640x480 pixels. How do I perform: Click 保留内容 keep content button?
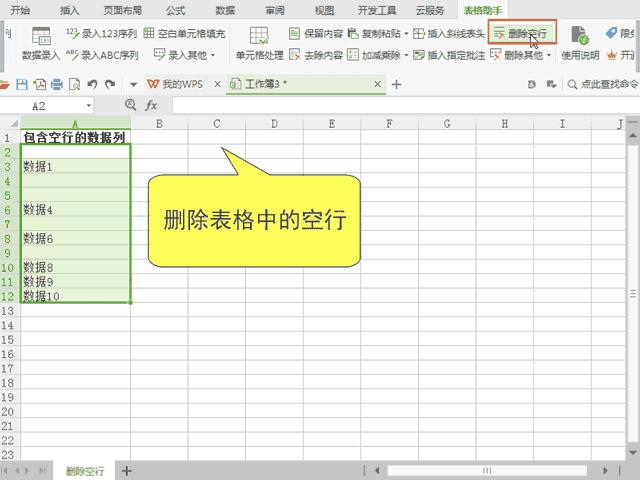tap(316, 33)
